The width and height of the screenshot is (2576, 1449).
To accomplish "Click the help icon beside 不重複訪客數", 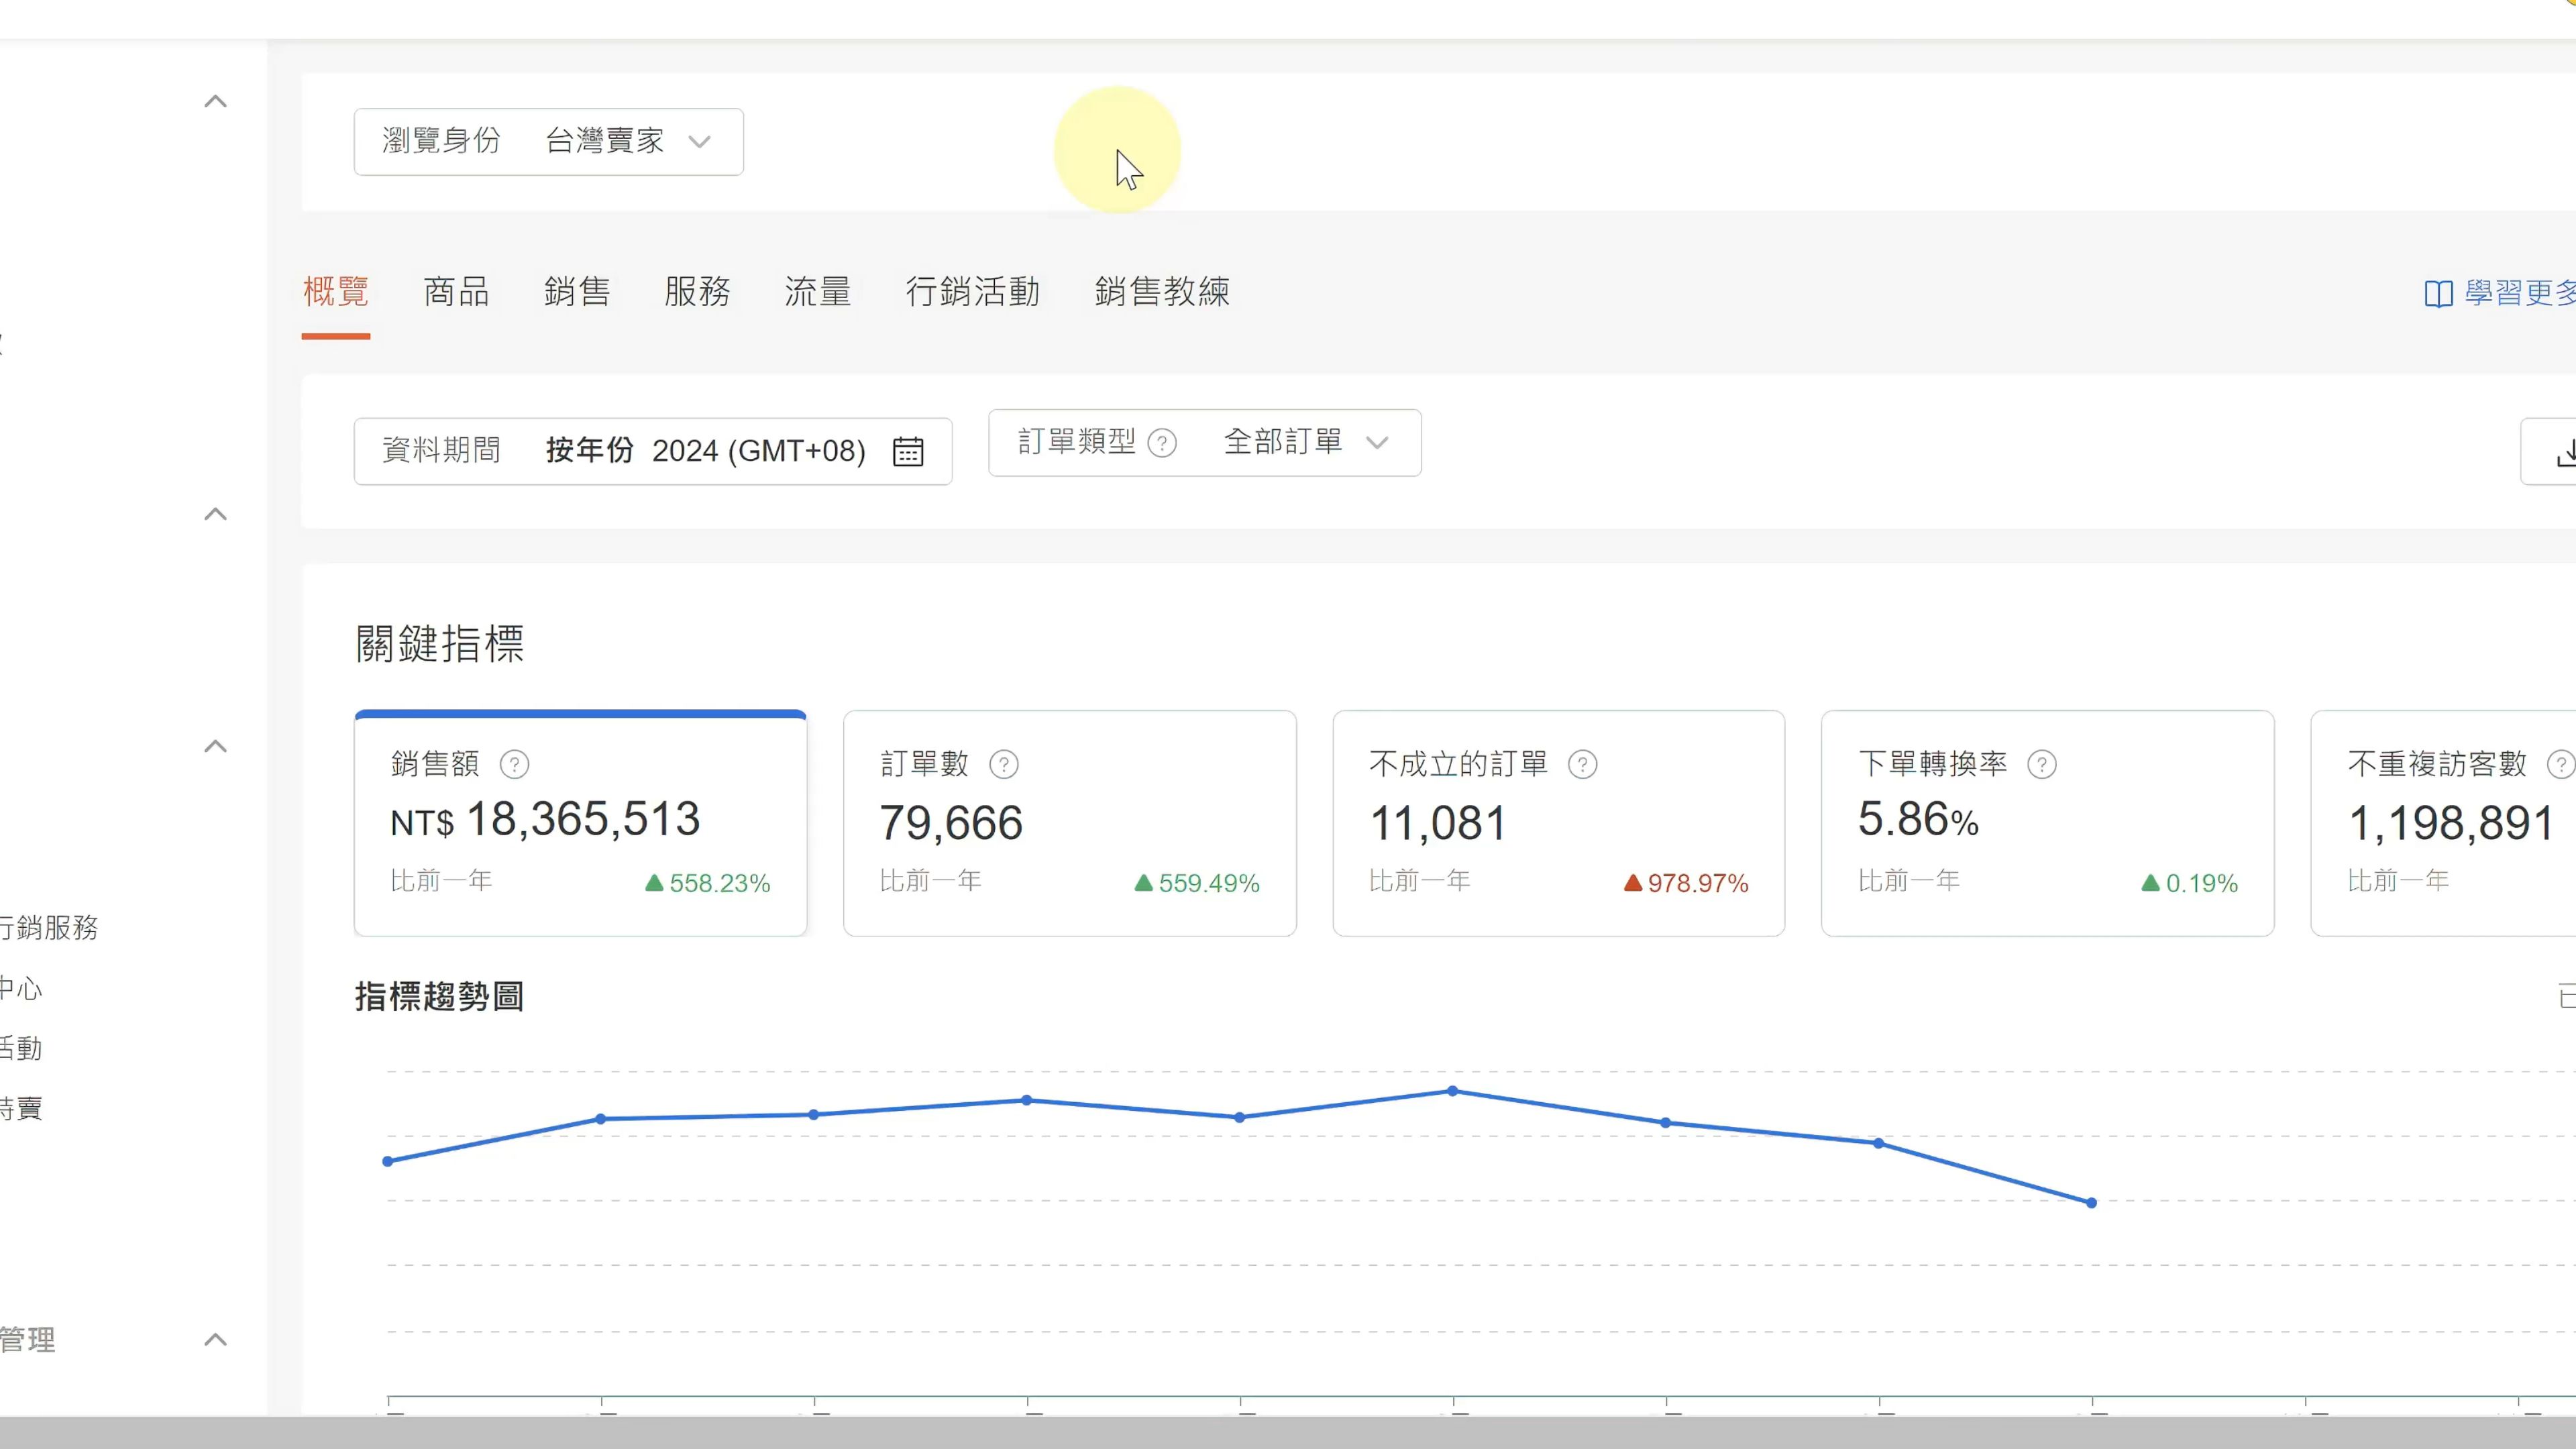I will pyautogui.click(x=2561, y=765).
